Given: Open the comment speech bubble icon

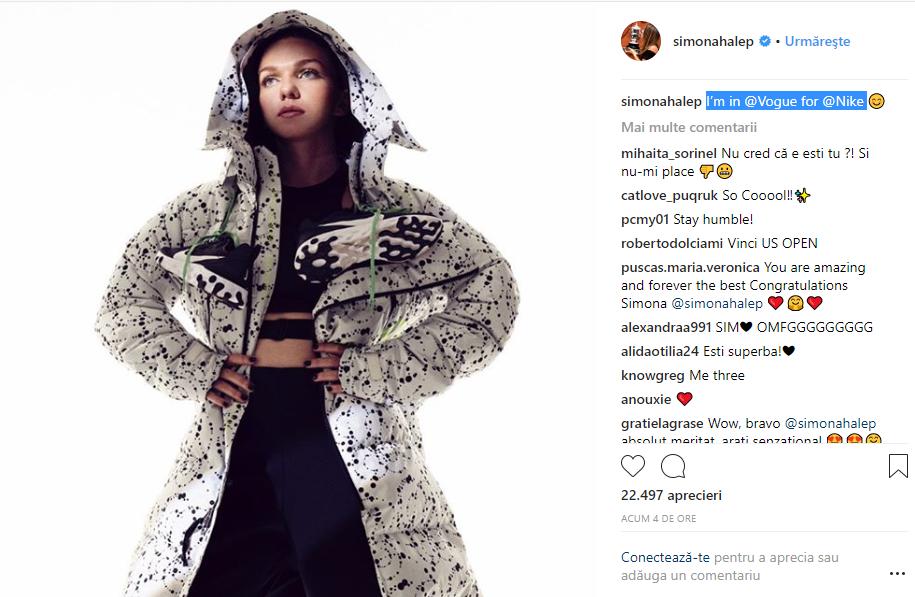Looking at the screenshot, I should (673, 466).
